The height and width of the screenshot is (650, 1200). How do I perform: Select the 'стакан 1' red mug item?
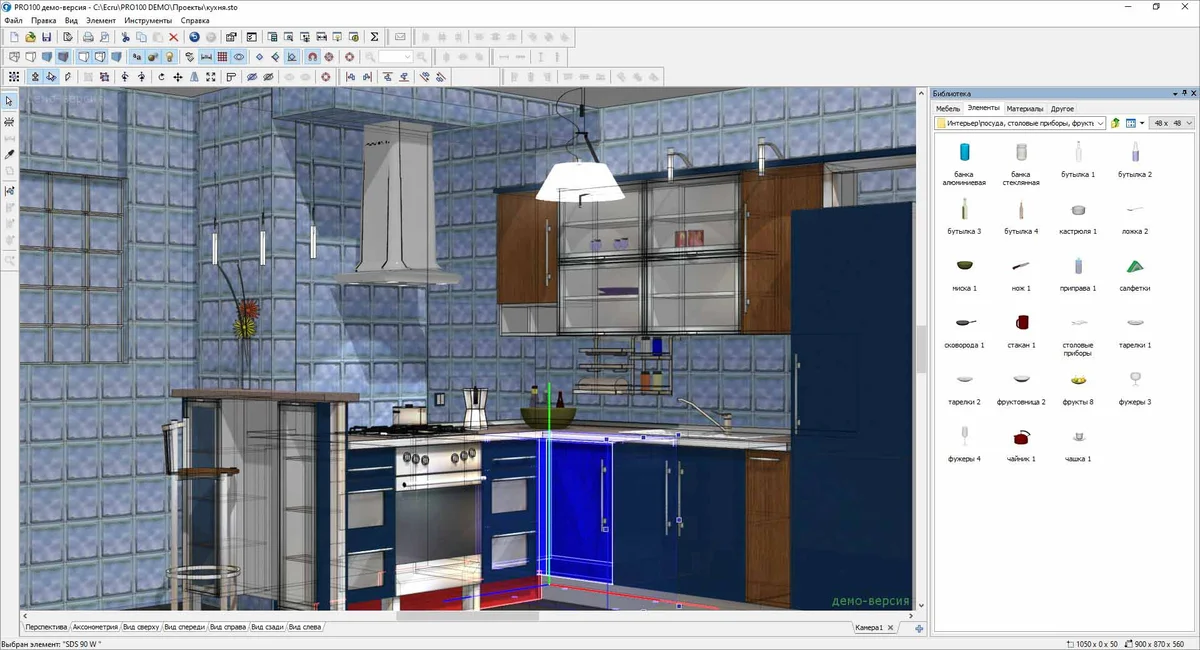pyautogui.click(x=1020, y=331)
